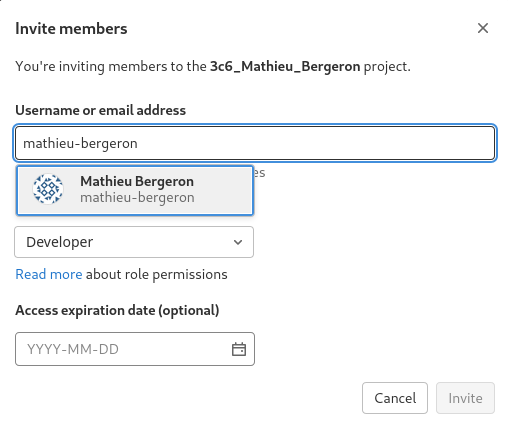508x426 pixels.
Task: Click the bold 3c6_Mathieu_Bergeron project name
Action: pos(285,66)
